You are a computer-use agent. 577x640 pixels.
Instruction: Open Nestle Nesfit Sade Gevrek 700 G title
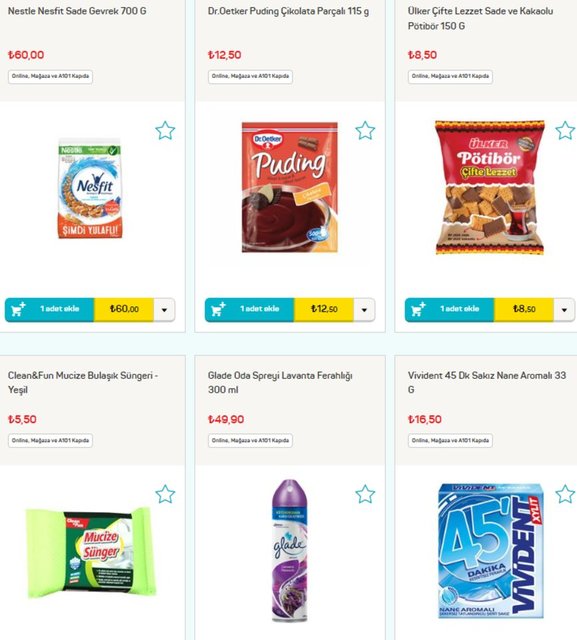(x=77, y=11)
